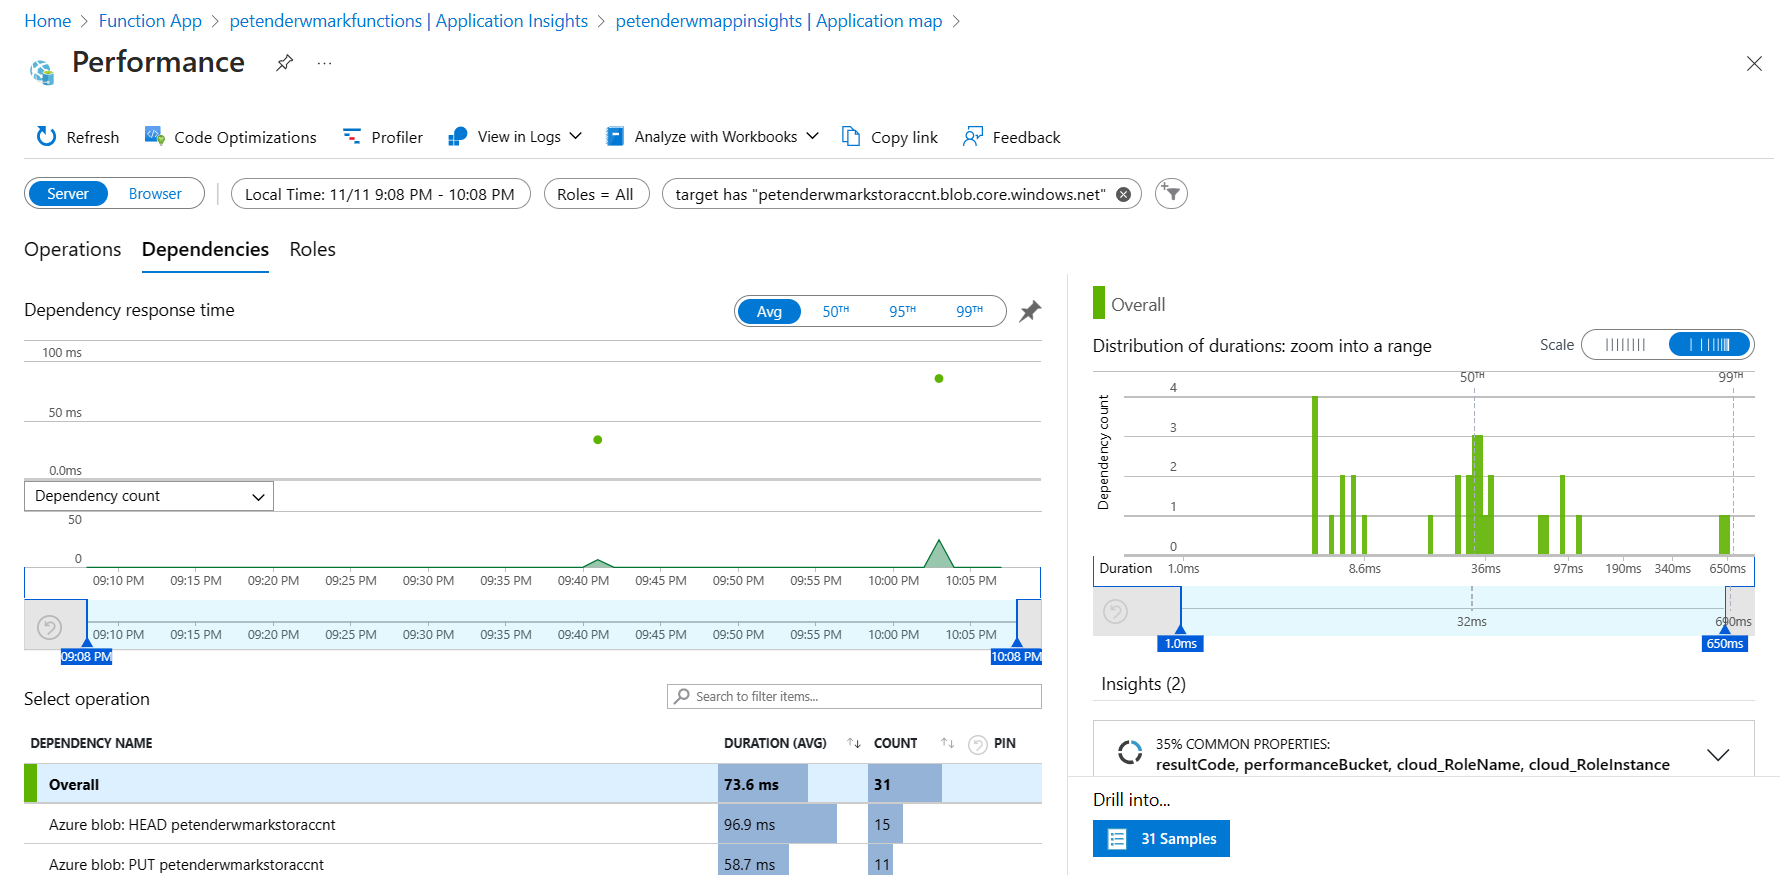The image size is (1780, 875).
Task: Pin the dependency response time chart
Action: [x=1030, y=311]
